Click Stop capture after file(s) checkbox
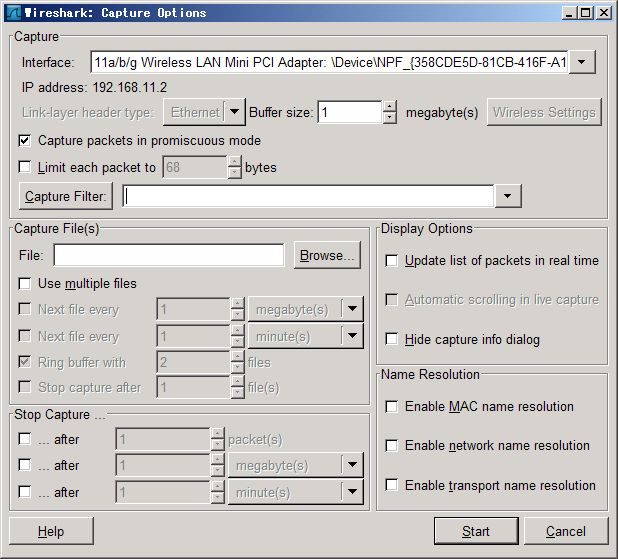The image size is (618, 559). [x=24, y=387]
